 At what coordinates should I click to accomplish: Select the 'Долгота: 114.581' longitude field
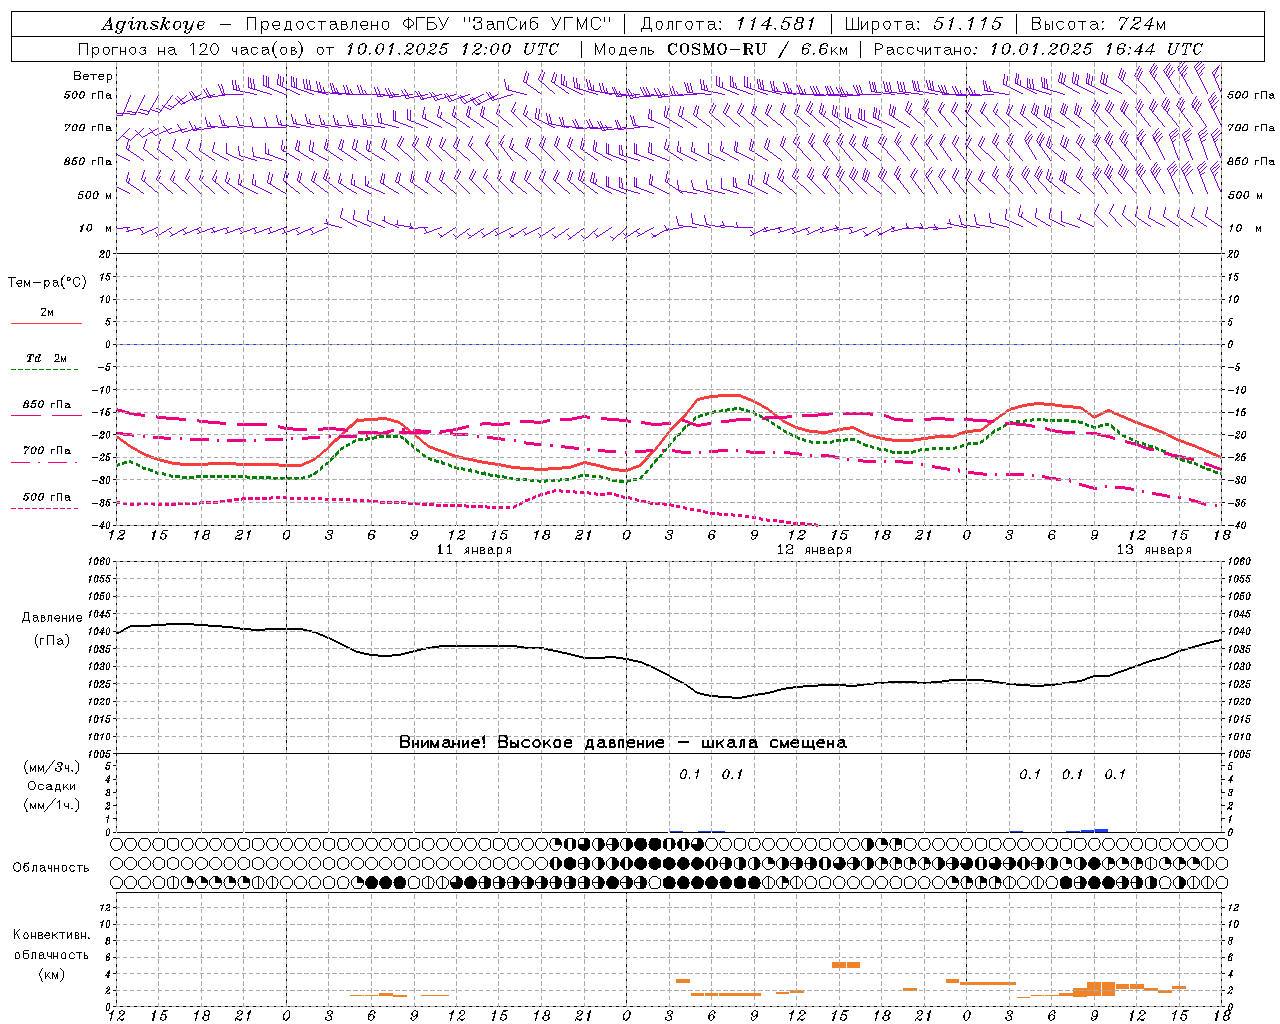click(x=728, y=24)
